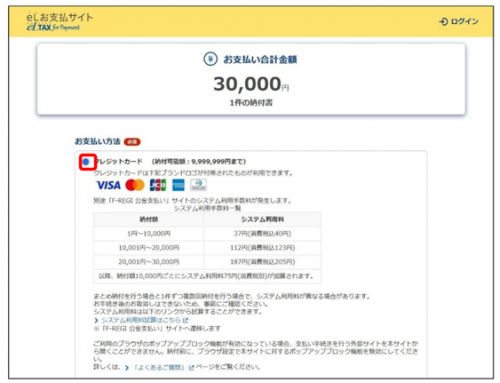500x383 pixels.
Task: Click the 必須 badge next to お支払い方法
Action: tap(132, 142)
